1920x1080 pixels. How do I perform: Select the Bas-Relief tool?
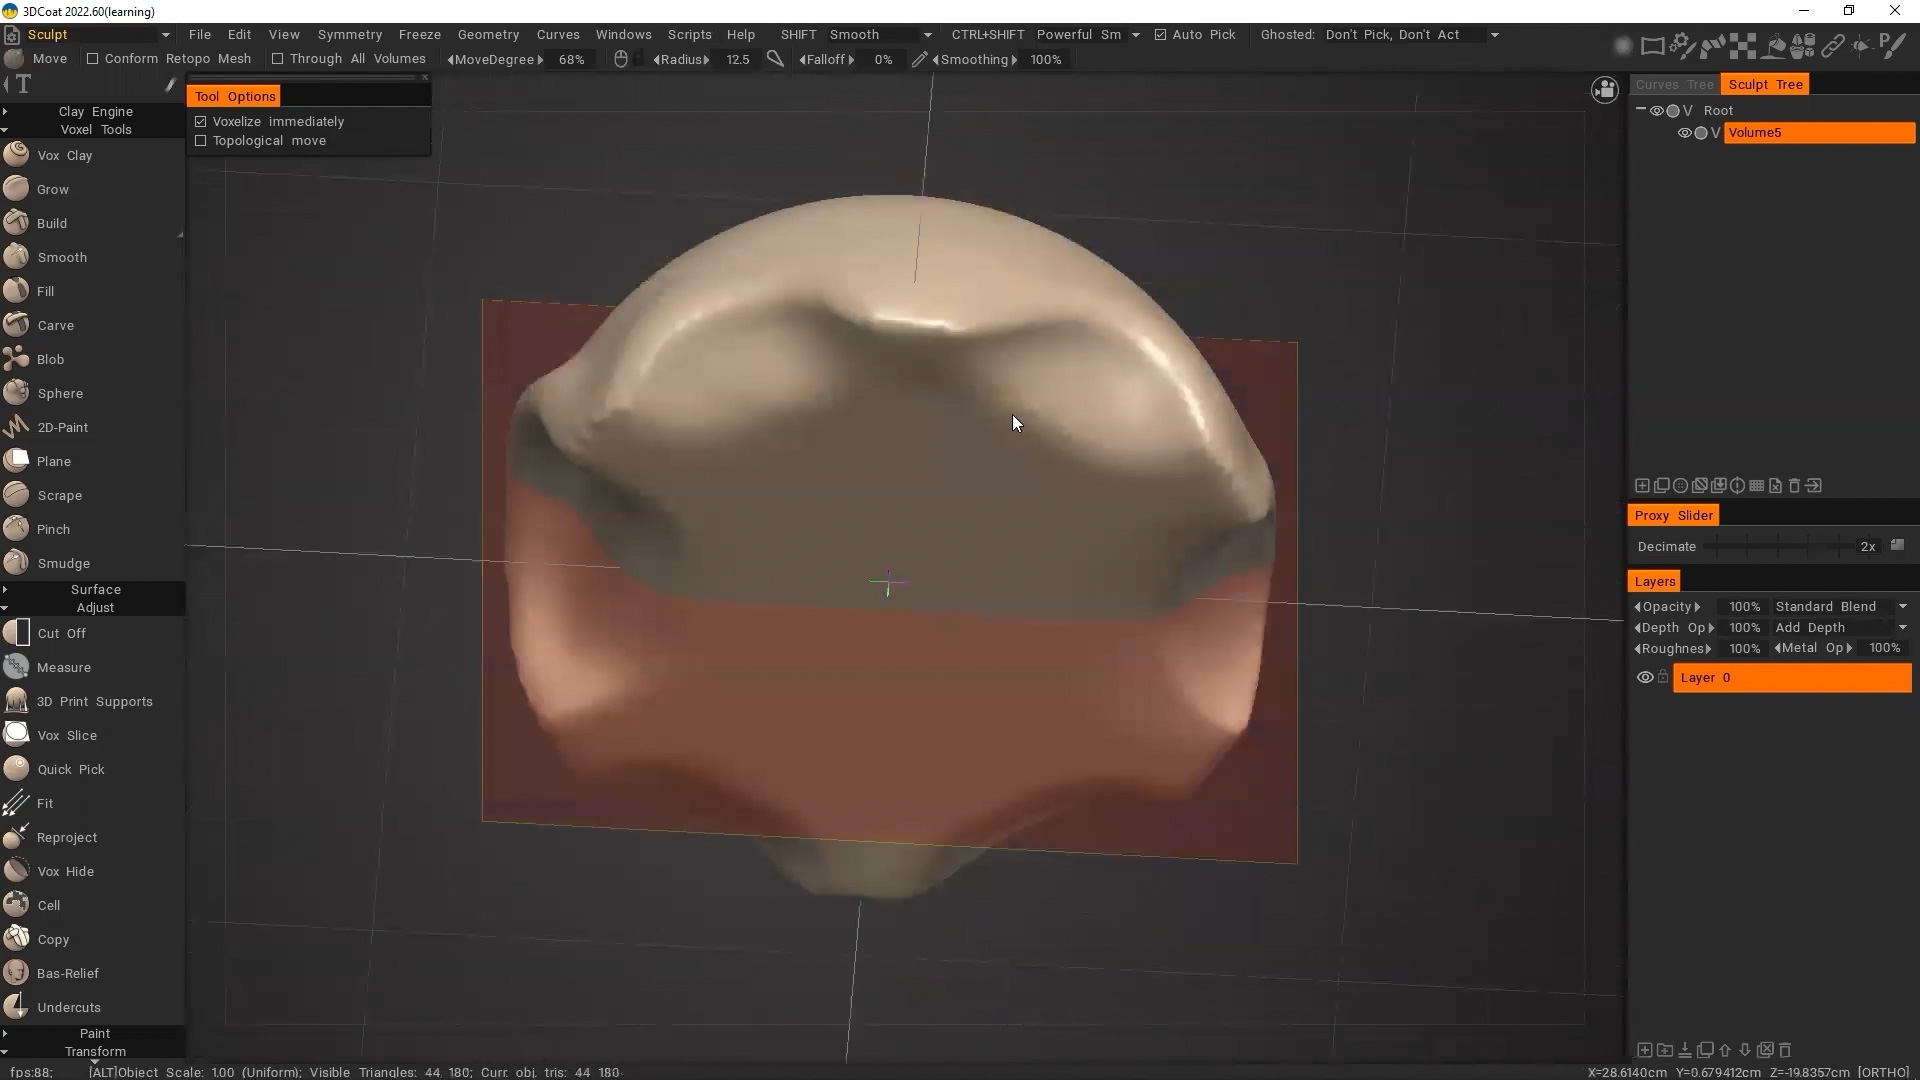[67, 973]
